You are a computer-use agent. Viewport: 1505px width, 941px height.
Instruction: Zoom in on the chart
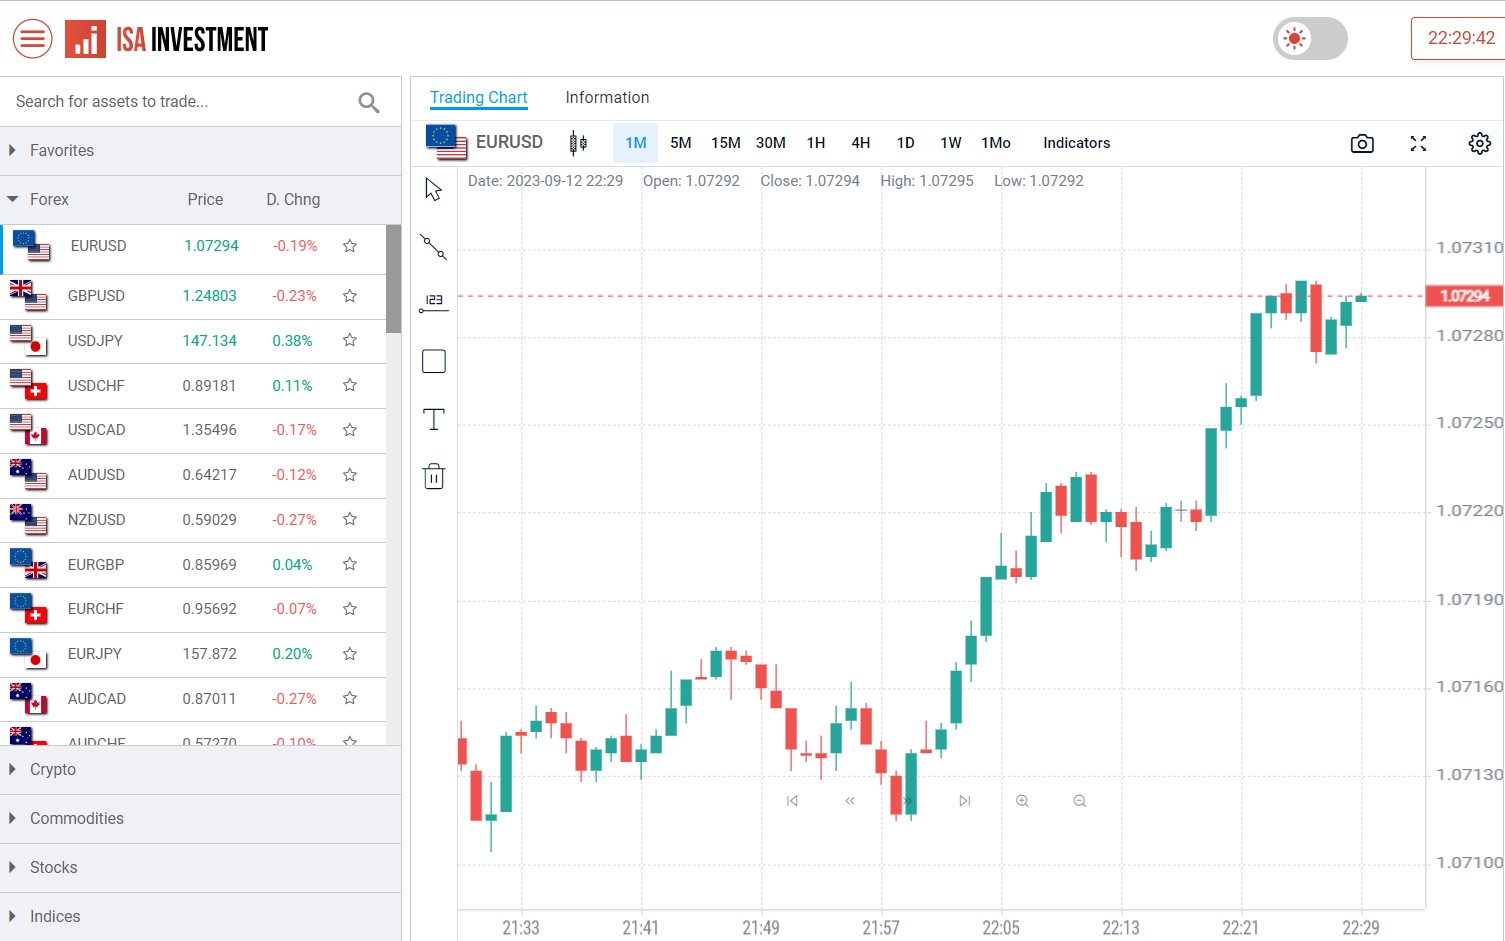click(1022, 801)
